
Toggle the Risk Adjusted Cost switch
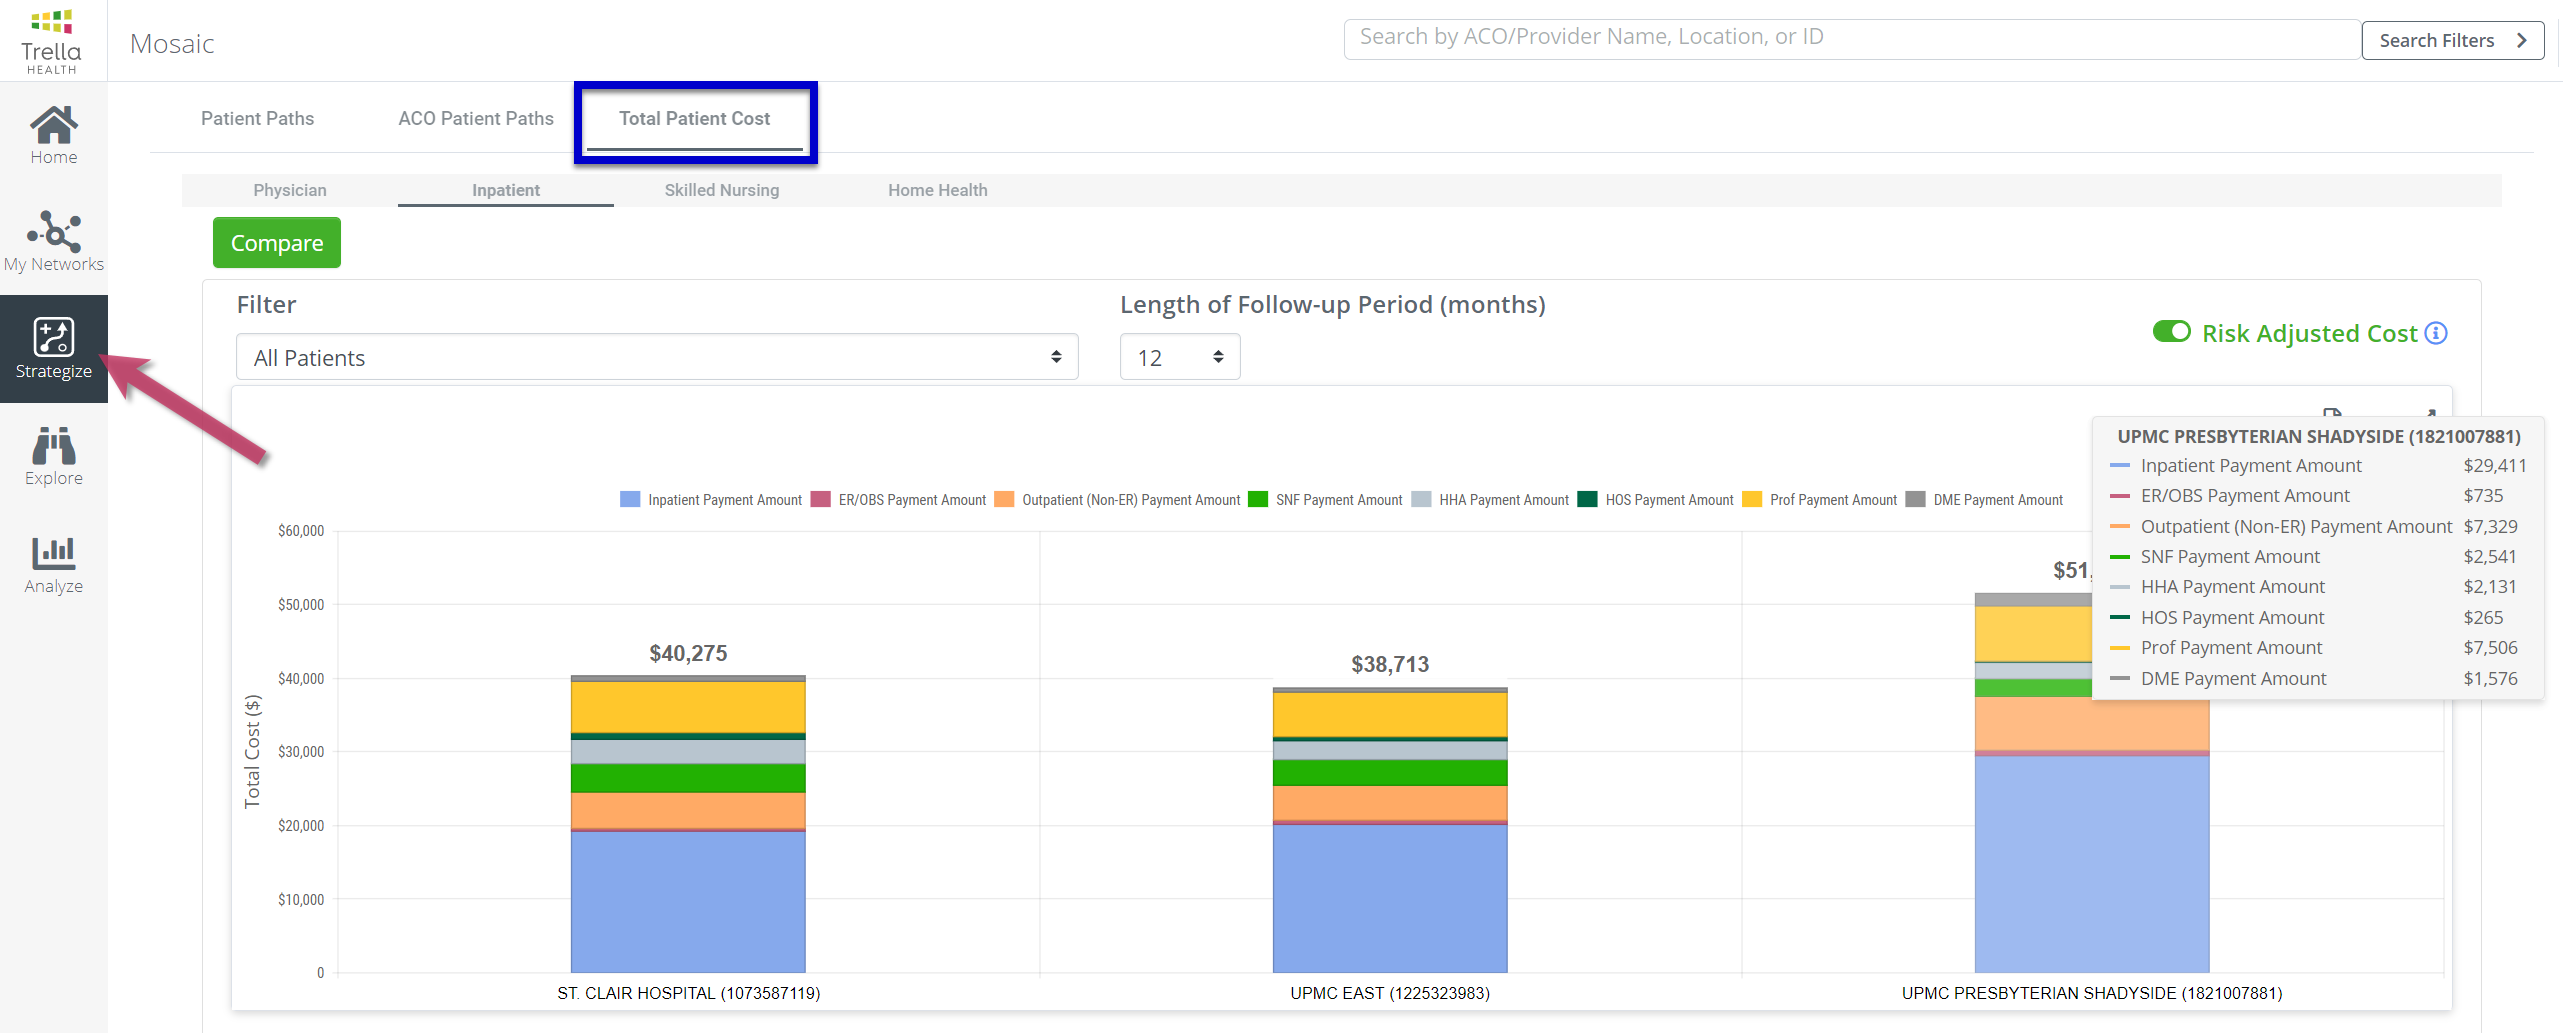click(2171, 332)
